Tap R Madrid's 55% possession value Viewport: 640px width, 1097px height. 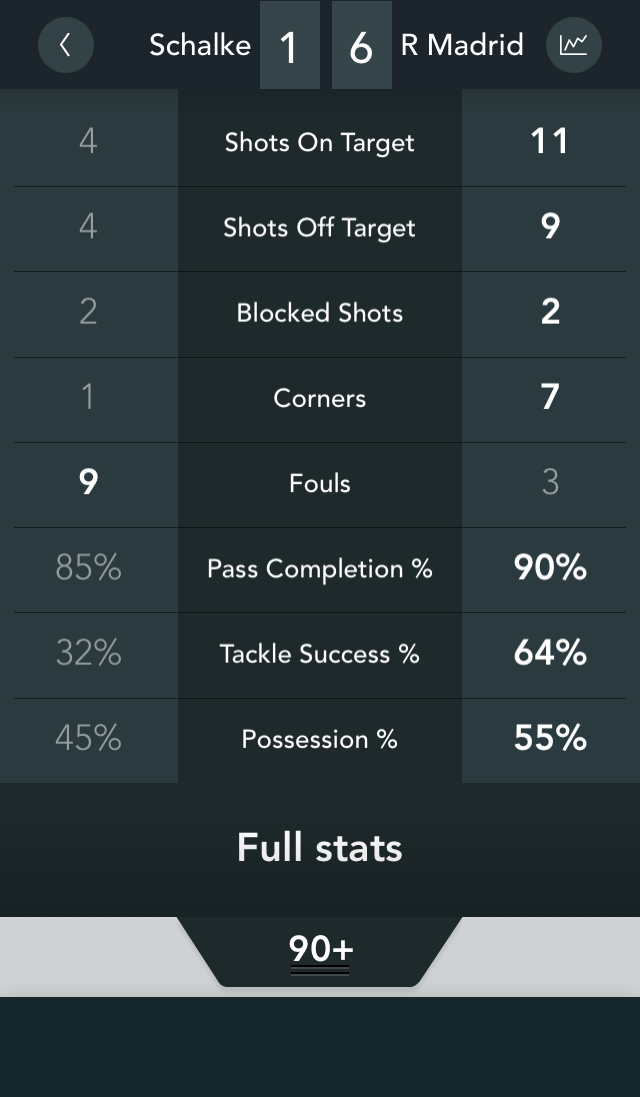coord(550,738)
